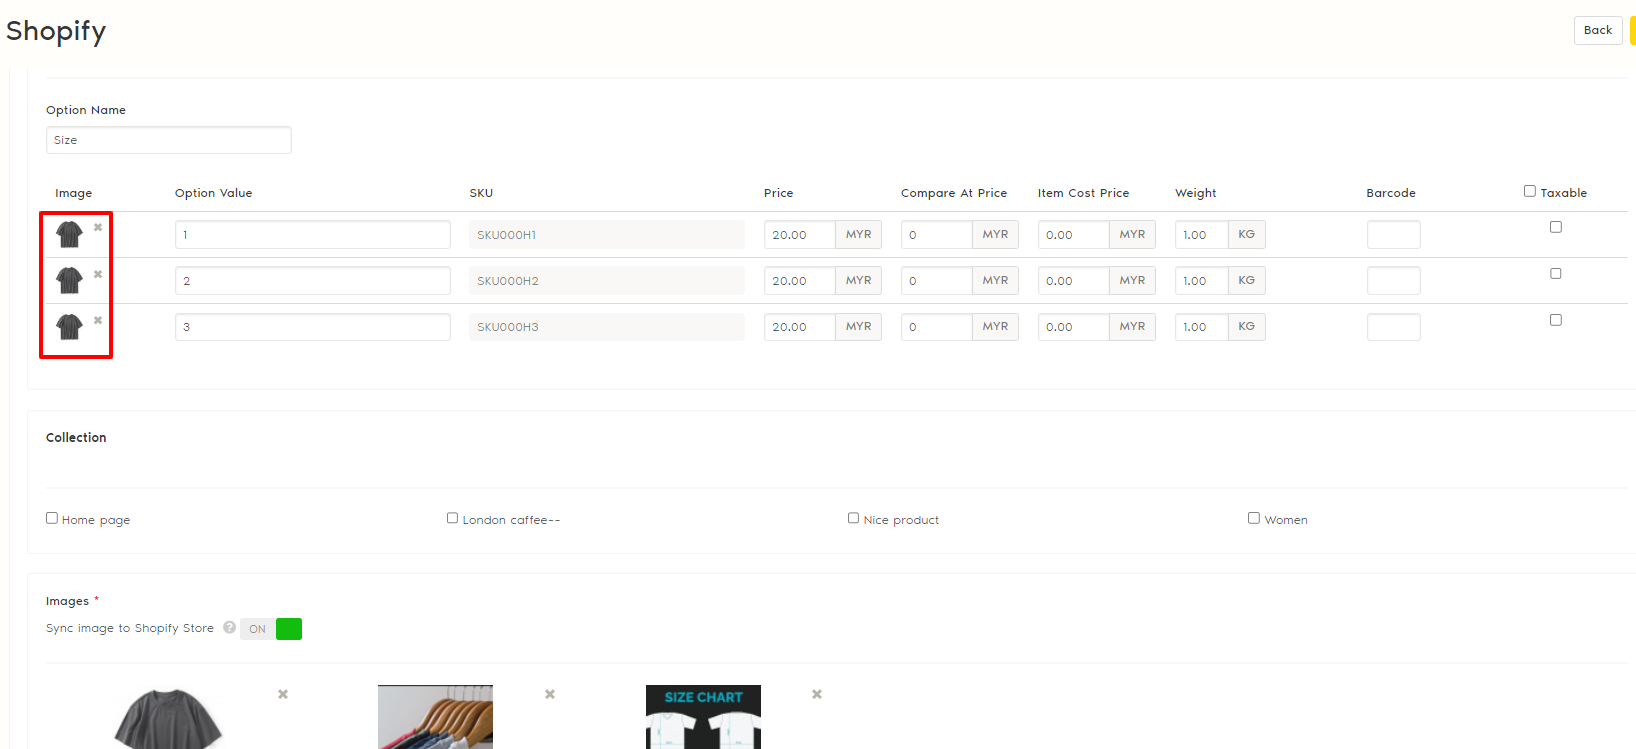
Task: Click the SKU column header
Action: coord(481,193)
